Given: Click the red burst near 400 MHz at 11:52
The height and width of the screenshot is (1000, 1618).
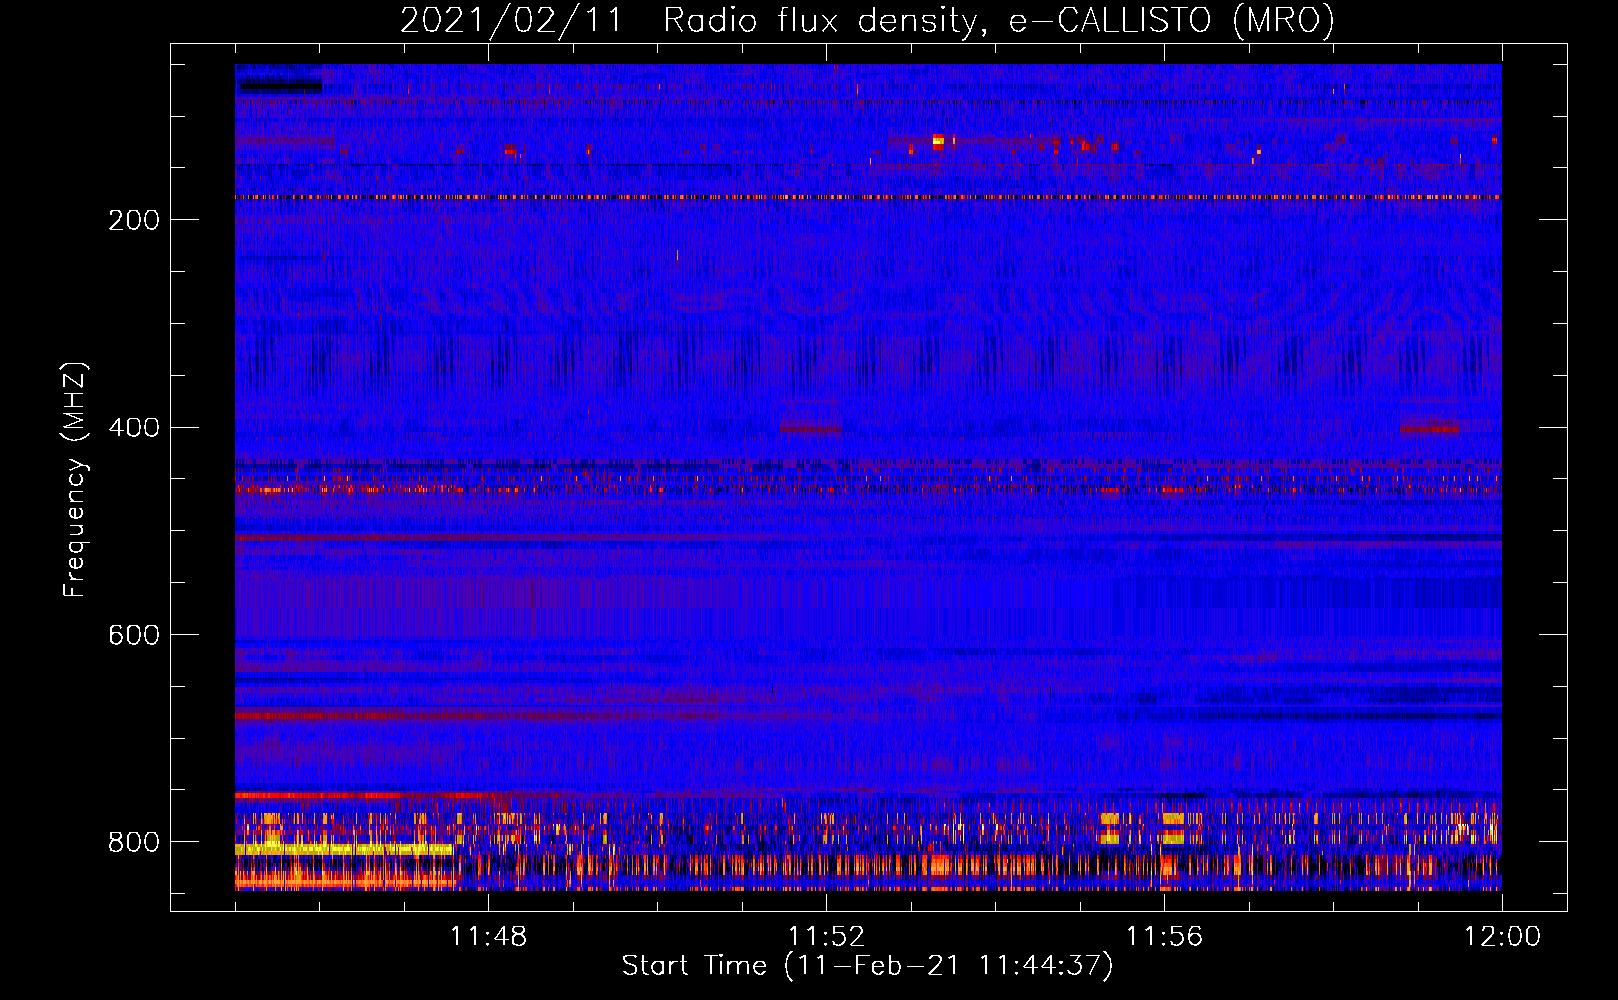Looking at the screenshot, I should click(810, 428).
